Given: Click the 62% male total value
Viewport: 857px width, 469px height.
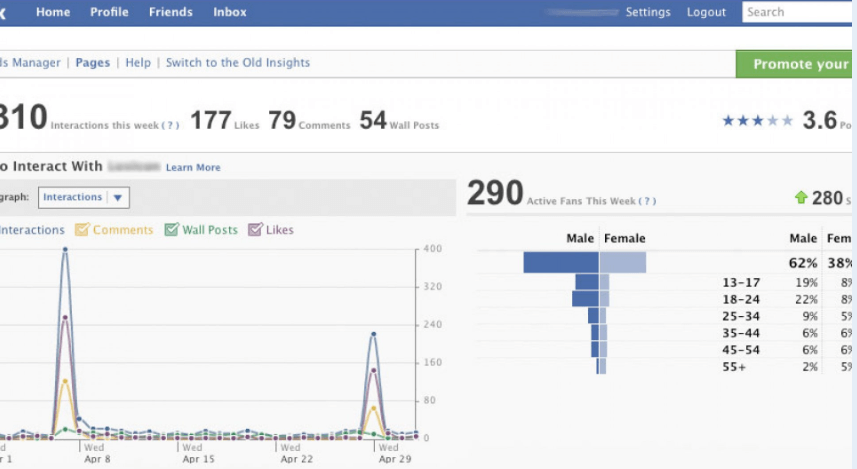Looking at the screenshot, I should (803, 263).
